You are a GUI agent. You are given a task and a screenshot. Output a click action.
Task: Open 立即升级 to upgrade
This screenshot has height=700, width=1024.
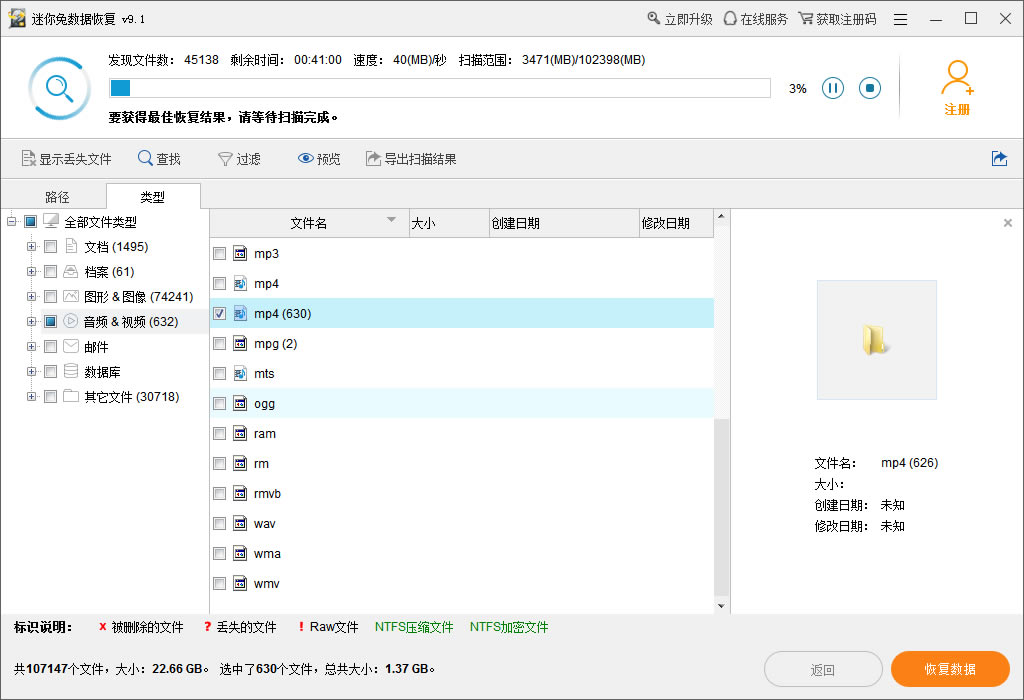679,18
